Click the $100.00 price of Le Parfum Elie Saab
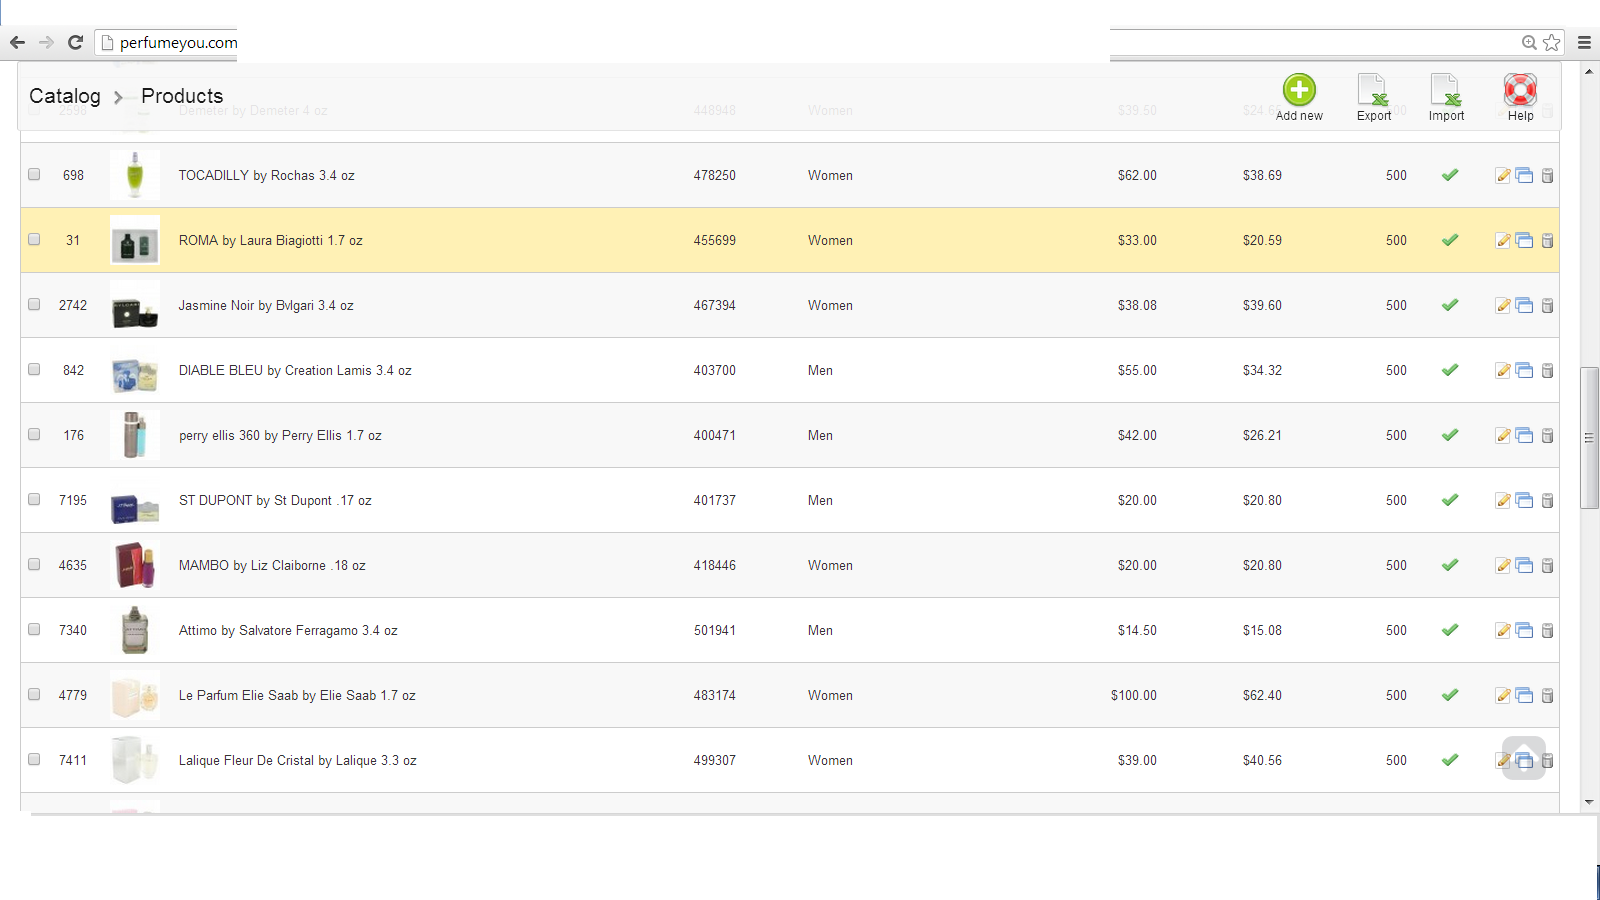The width and height of the screenshot is (1600, 900). pyautogui.click(x=1134, y=695)
